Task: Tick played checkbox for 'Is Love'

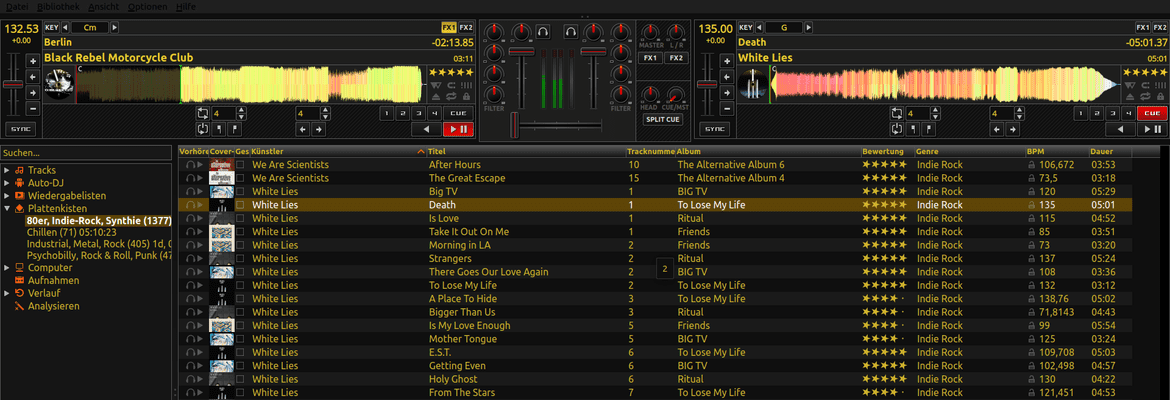Action: 240,219
